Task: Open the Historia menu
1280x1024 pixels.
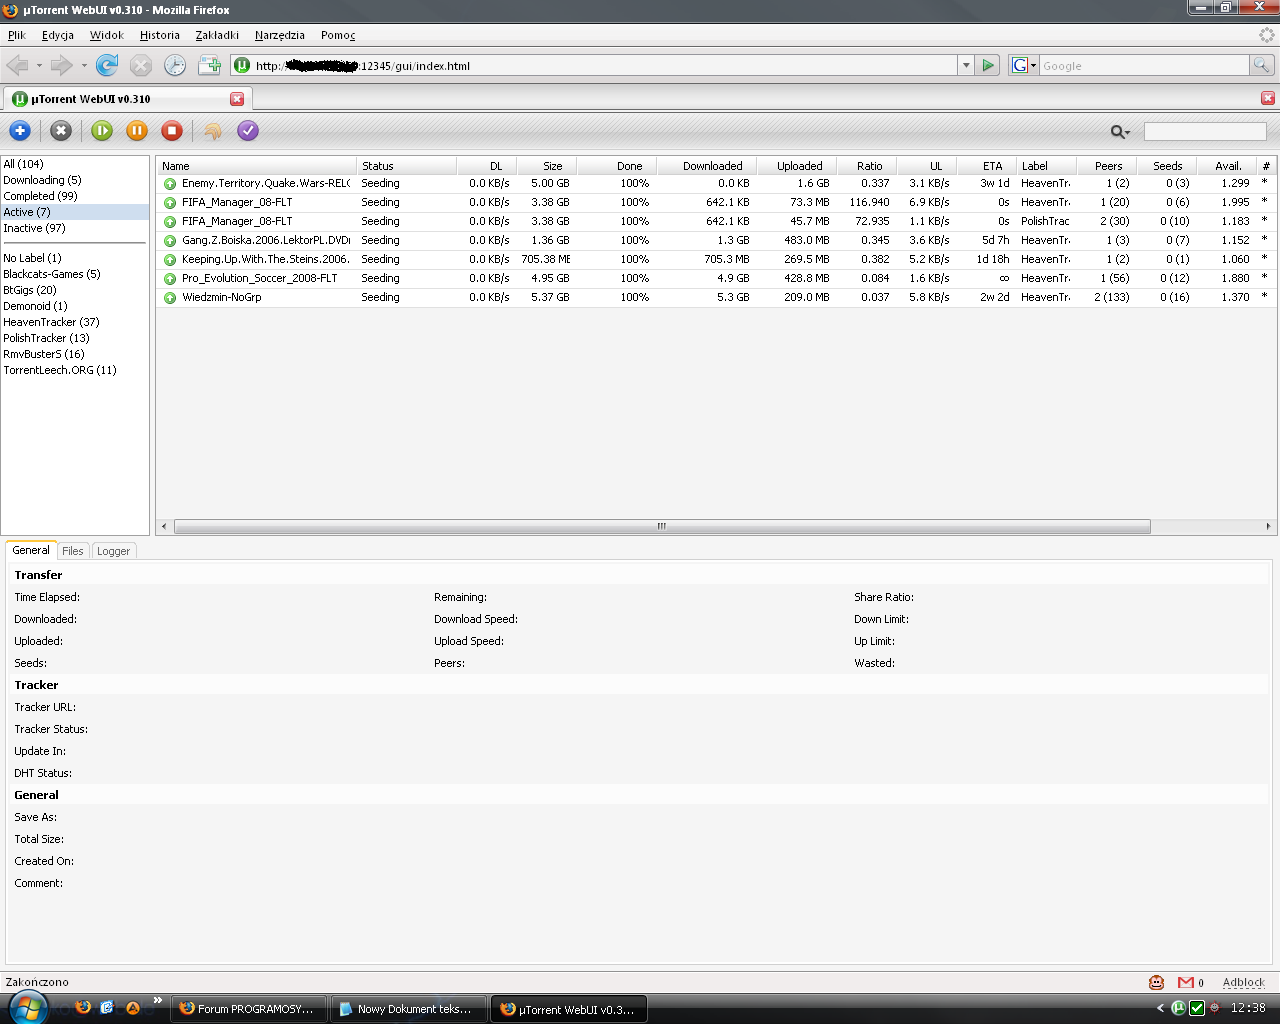Action: 160,35
